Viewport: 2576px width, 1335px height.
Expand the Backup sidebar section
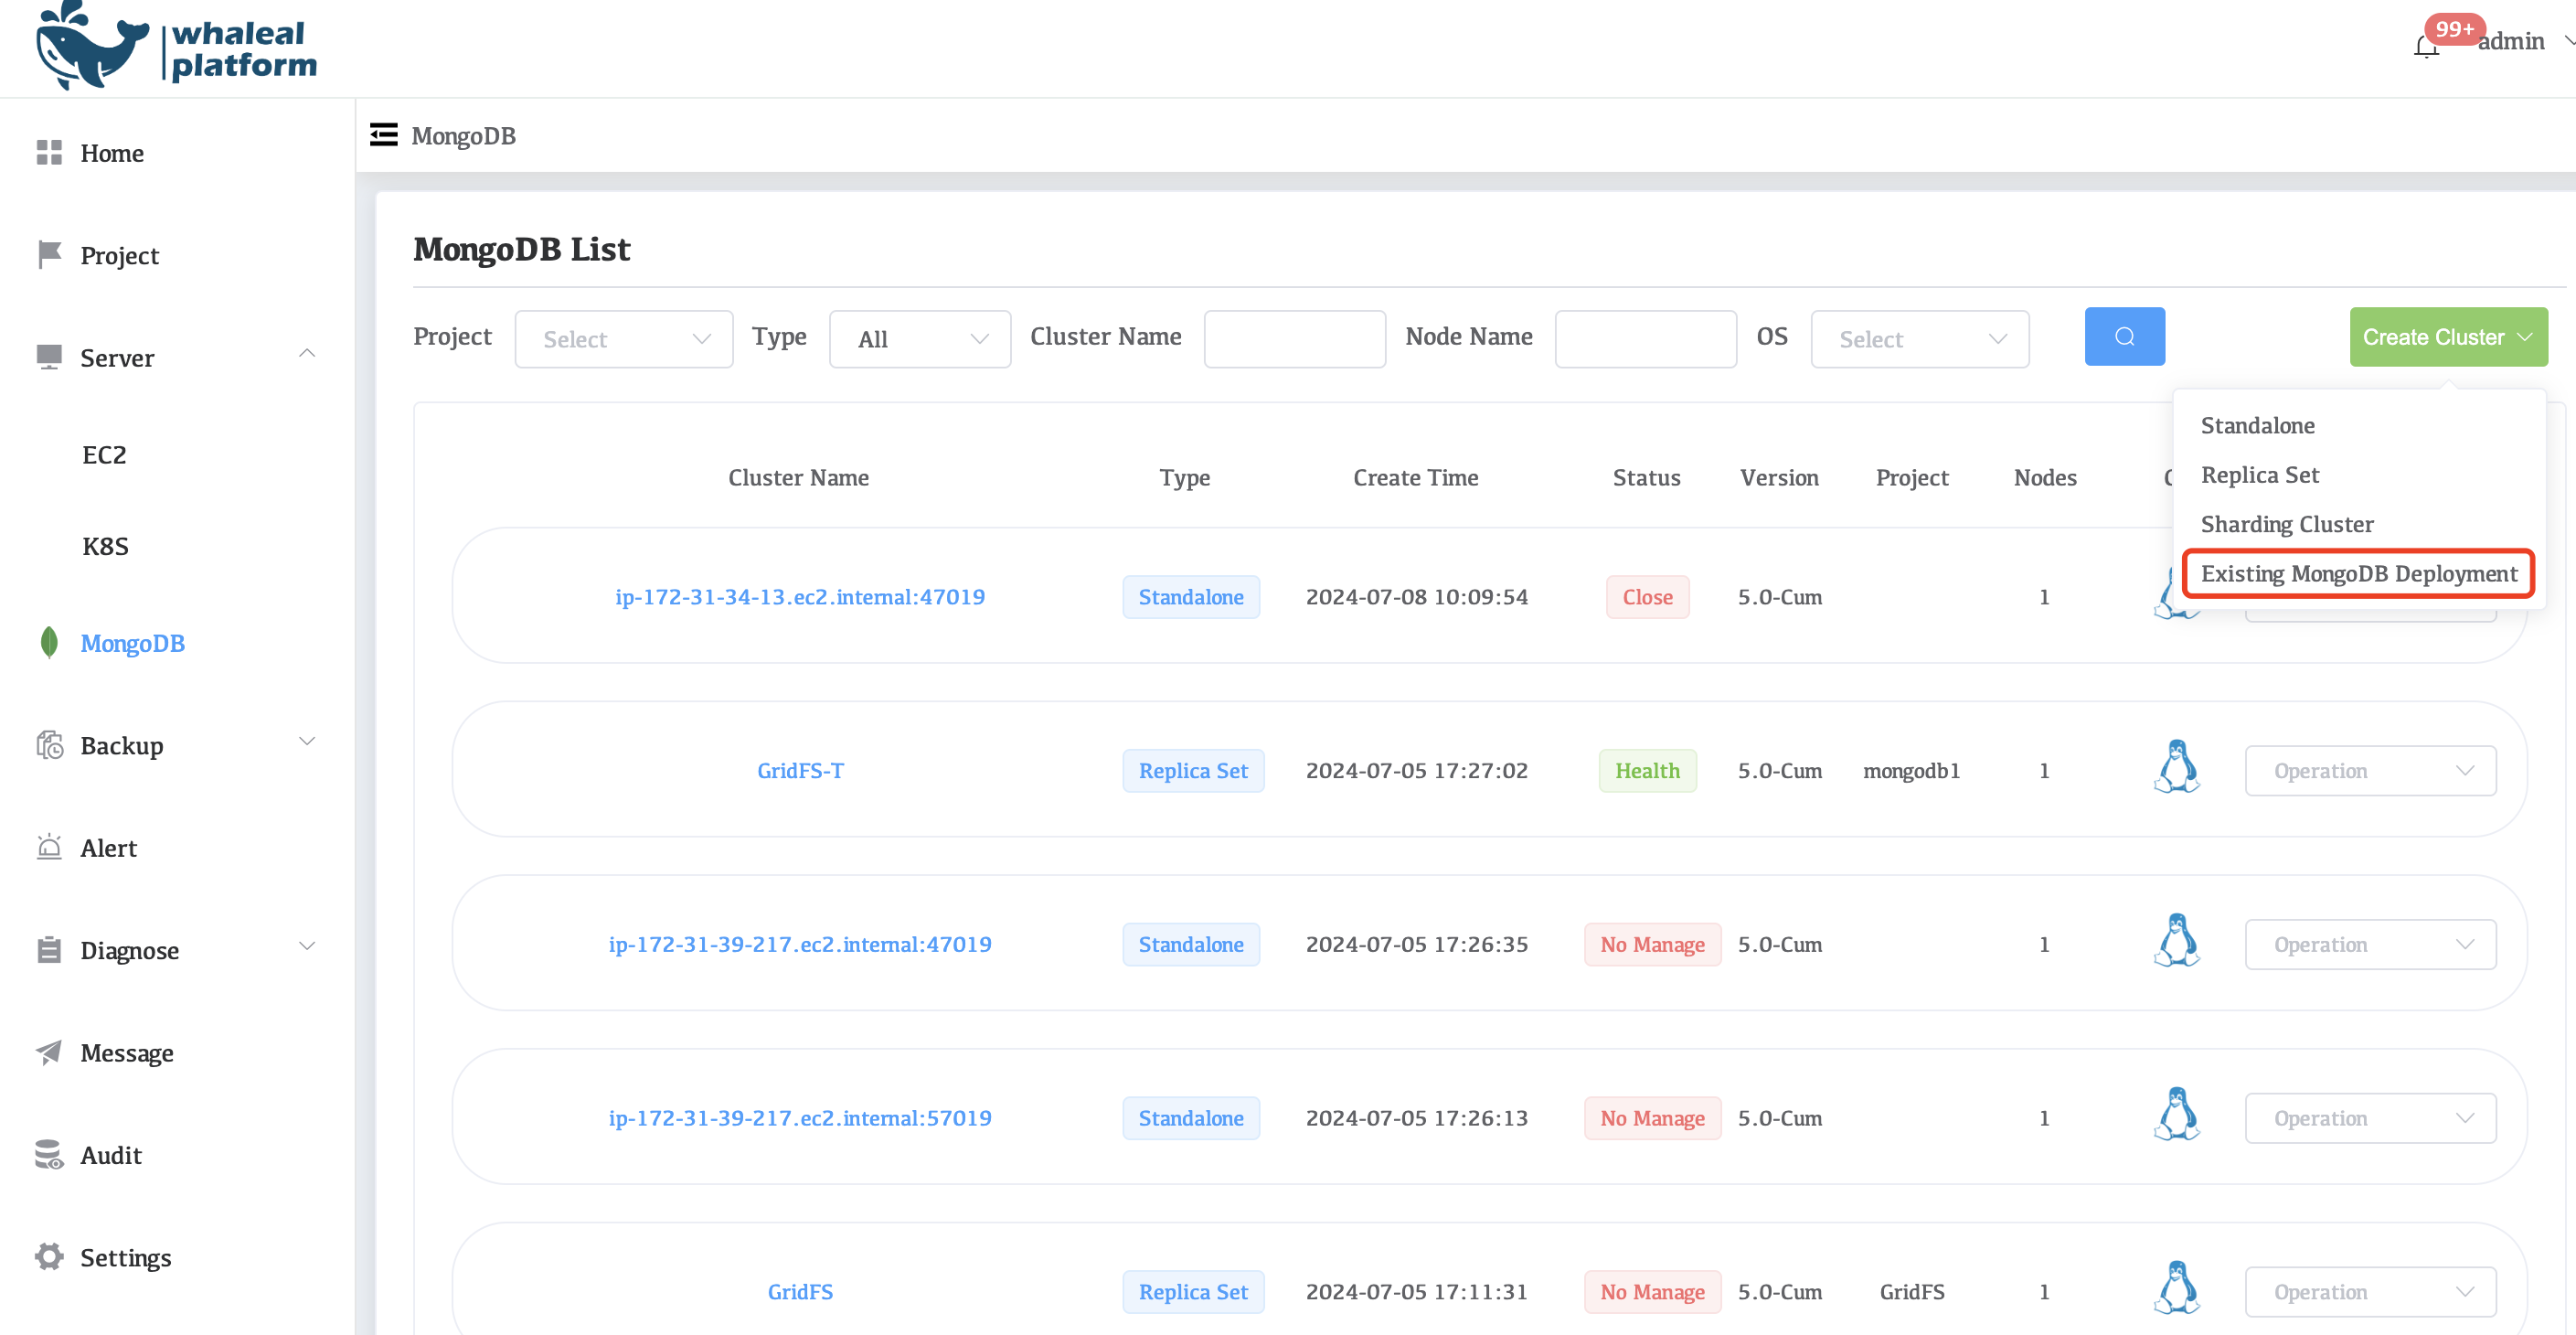tap(307, 742)
